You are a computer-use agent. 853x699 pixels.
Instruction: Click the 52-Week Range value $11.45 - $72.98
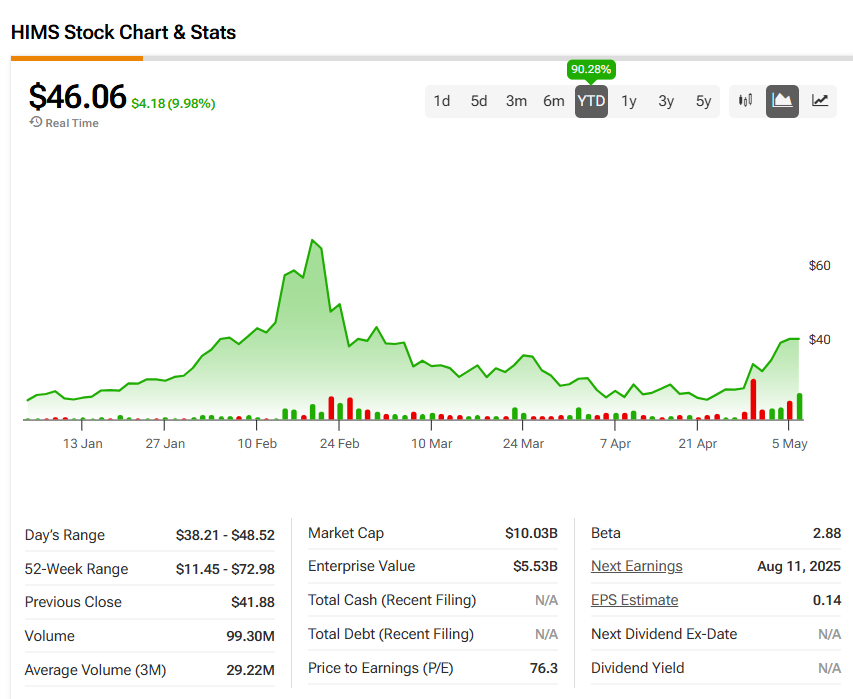click(225, 569)
